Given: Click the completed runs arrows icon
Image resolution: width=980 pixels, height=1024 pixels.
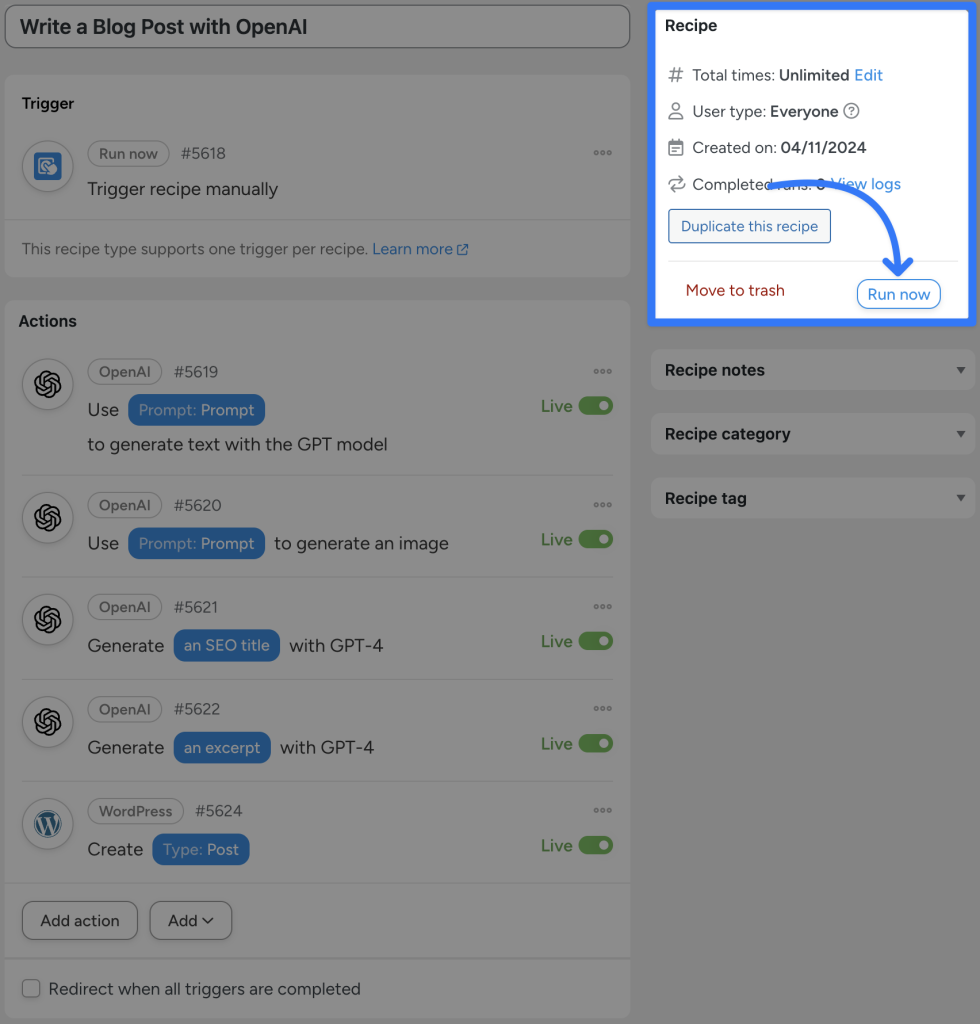Looking at the screenshot, I should [677, 184].
